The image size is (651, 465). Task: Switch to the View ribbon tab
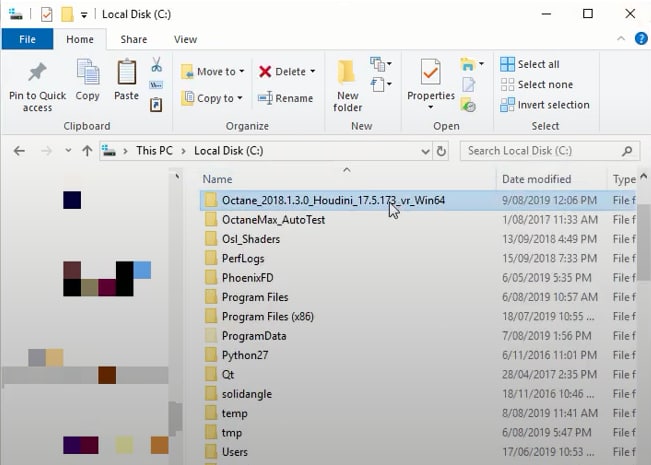pyautogui.click(x=185, y=39)
